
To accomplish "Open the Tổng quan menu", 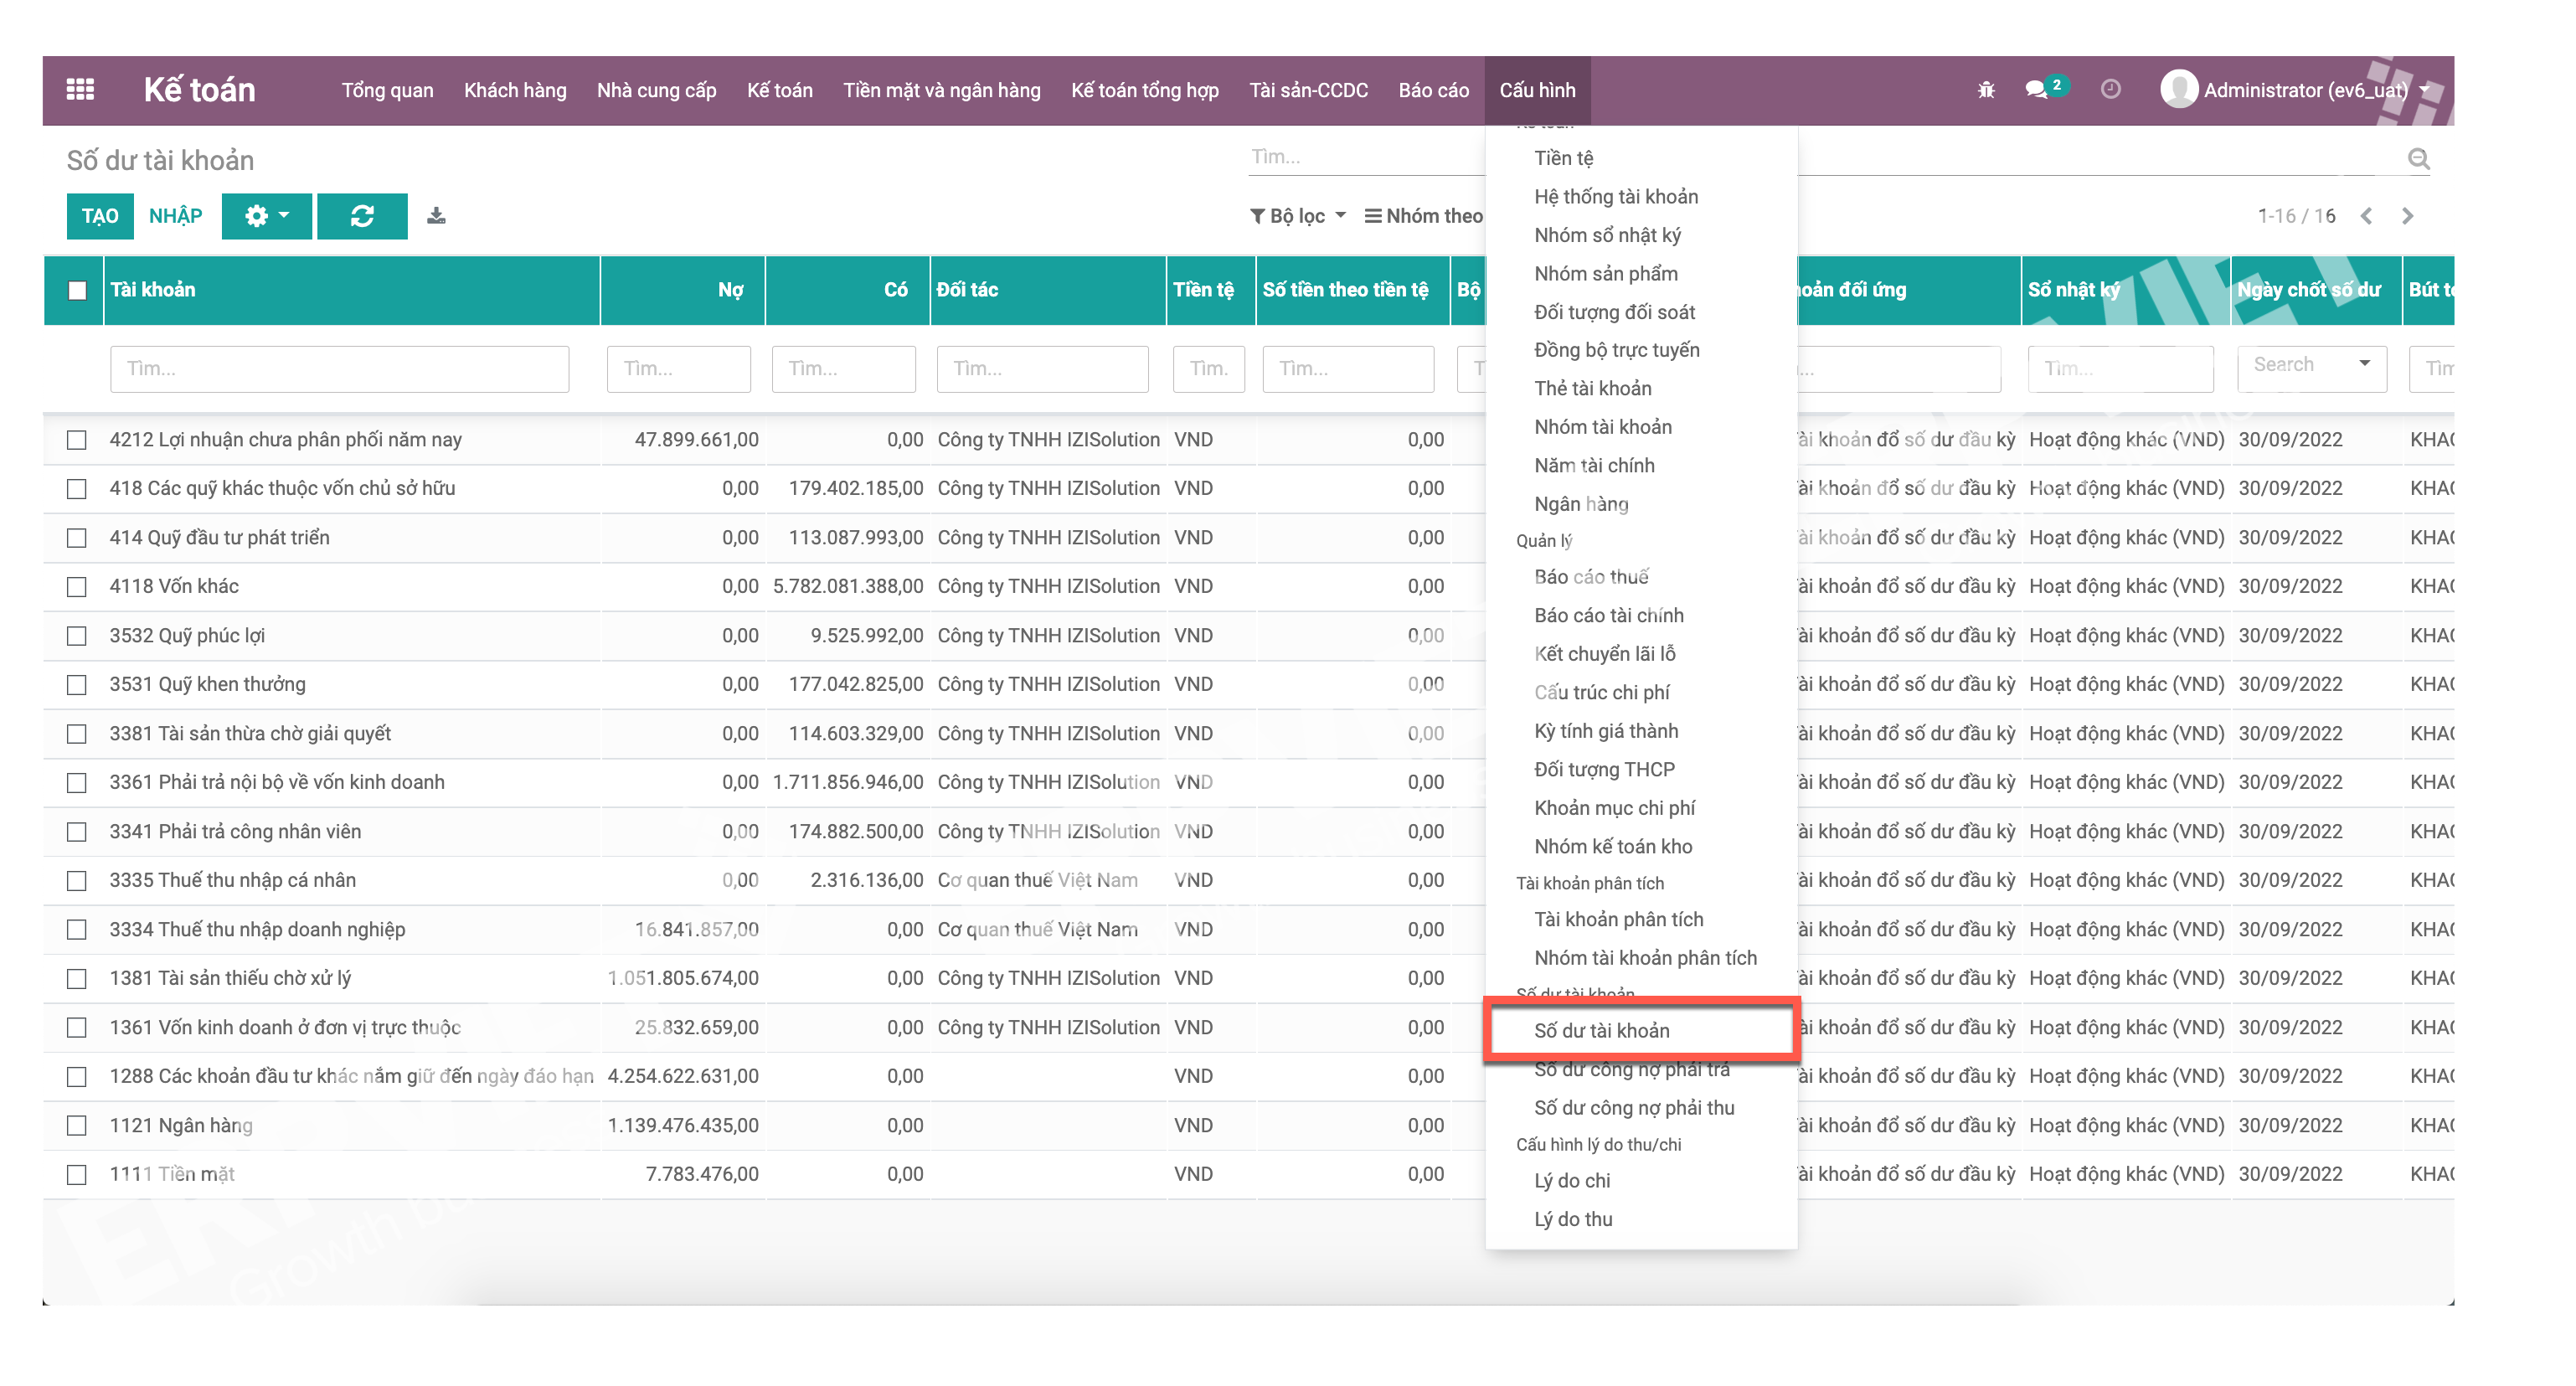I will [387, 90].
